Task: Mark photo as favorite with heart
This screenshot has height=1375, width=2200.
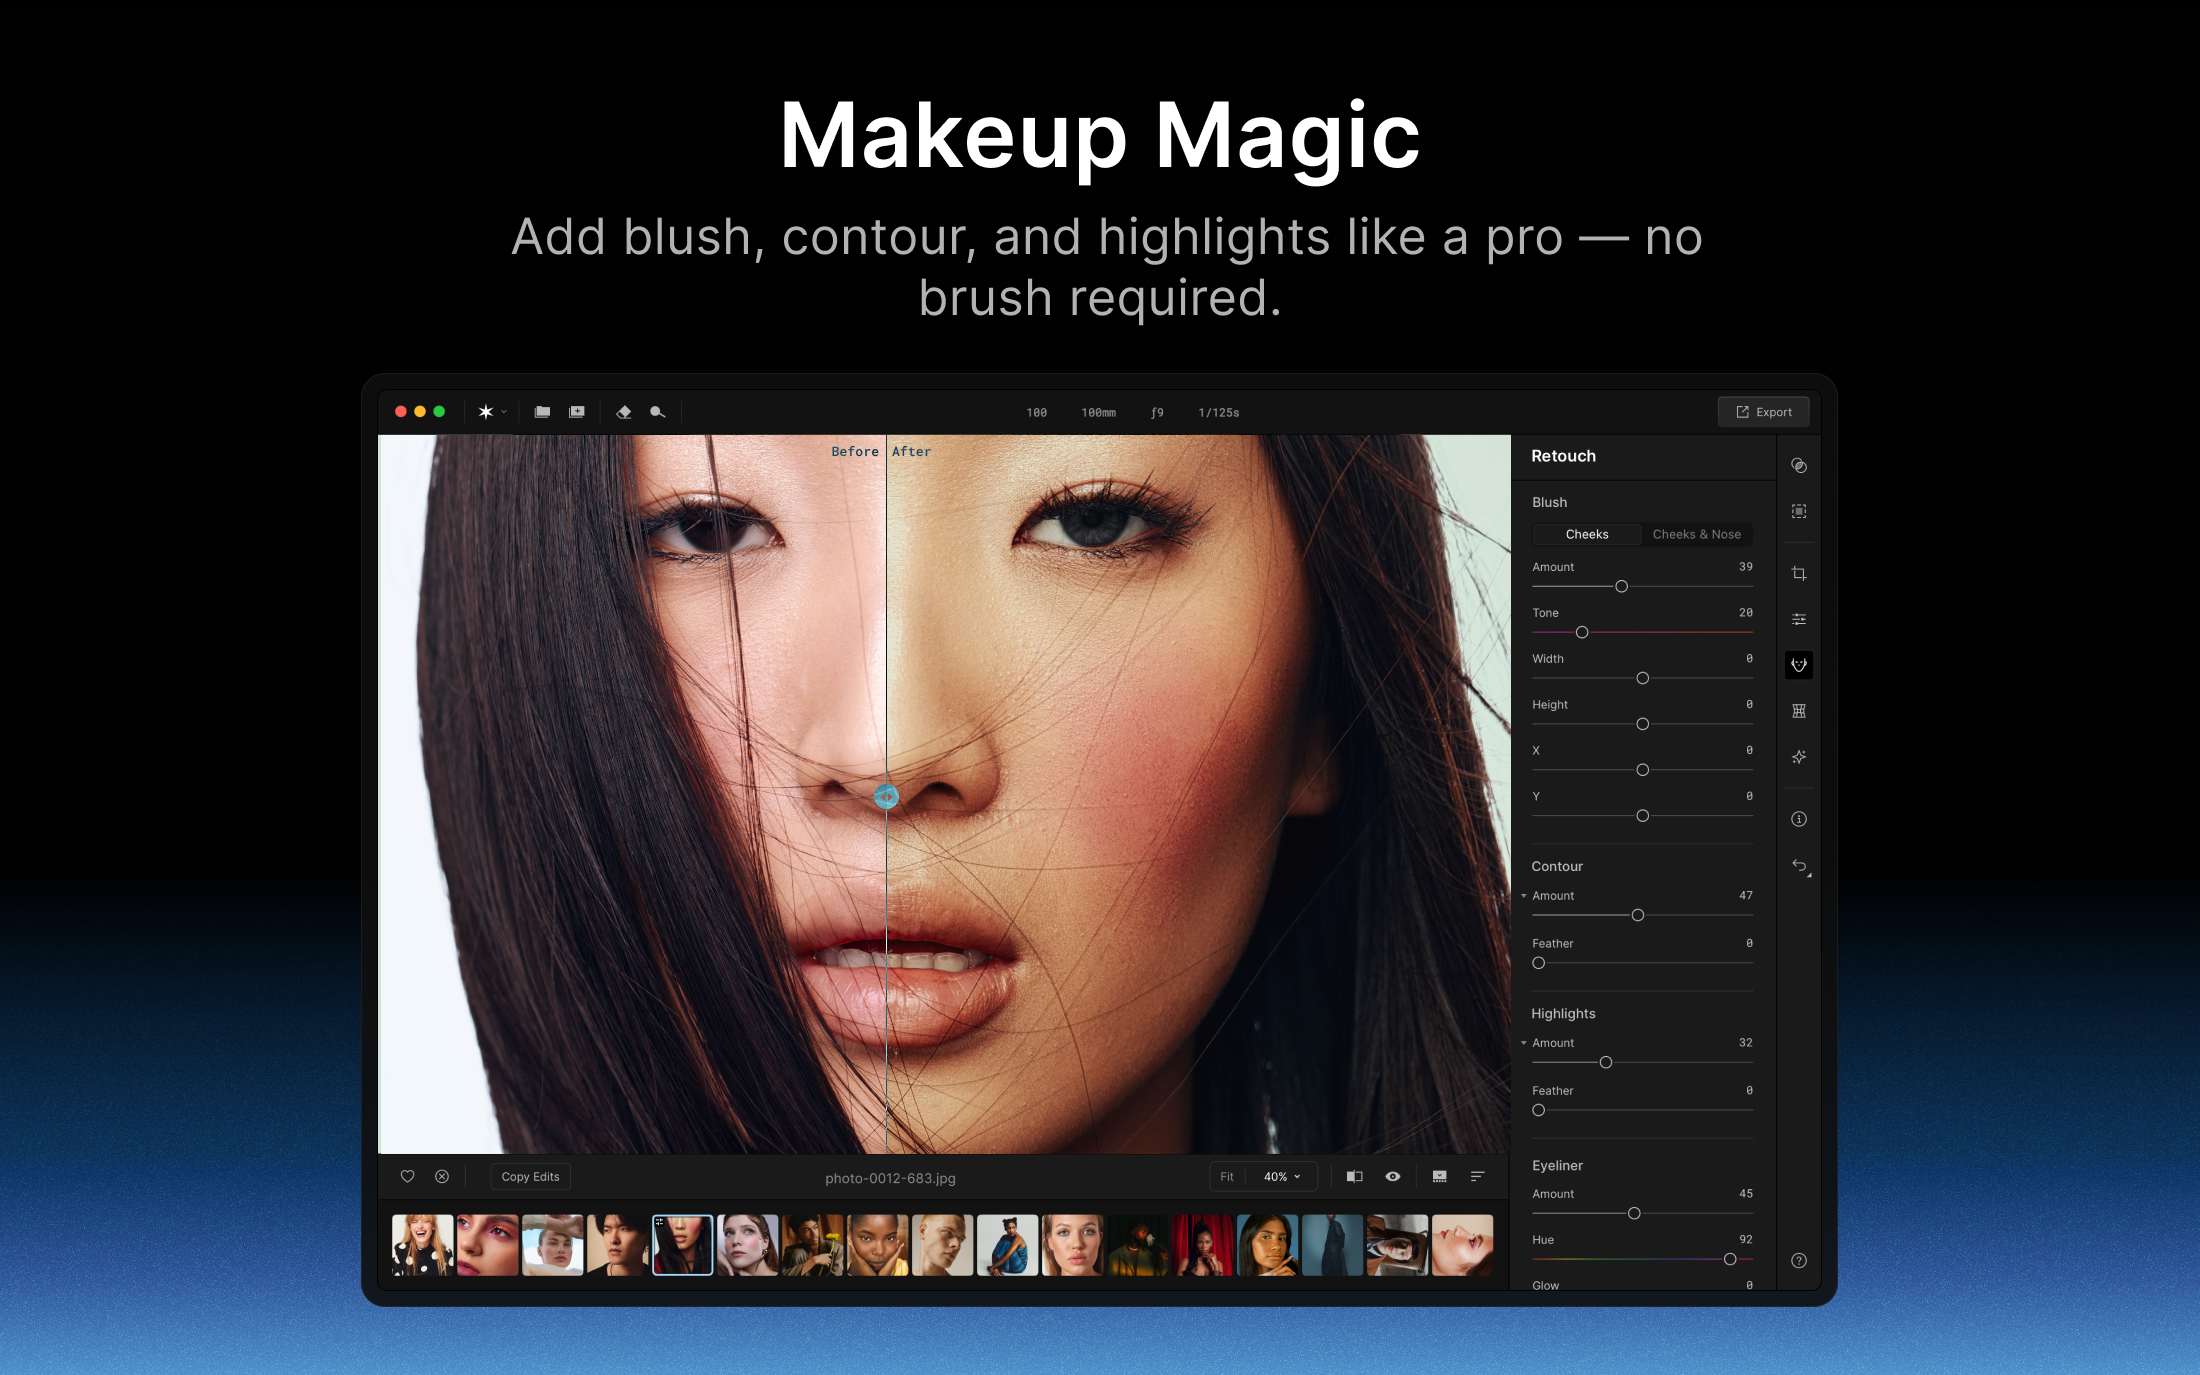Action: (407, 1177)
